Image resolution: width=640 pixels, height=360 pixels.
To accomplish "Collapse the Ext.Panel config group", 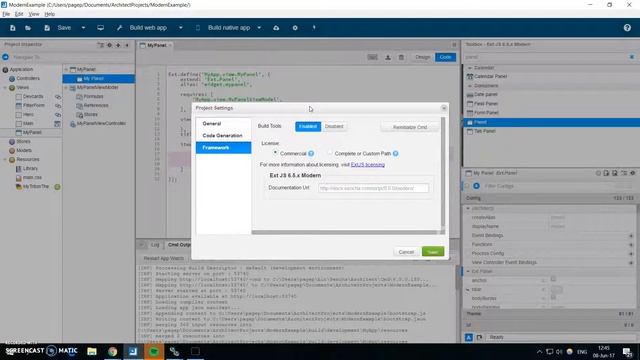I will click(x=468, y=271).
